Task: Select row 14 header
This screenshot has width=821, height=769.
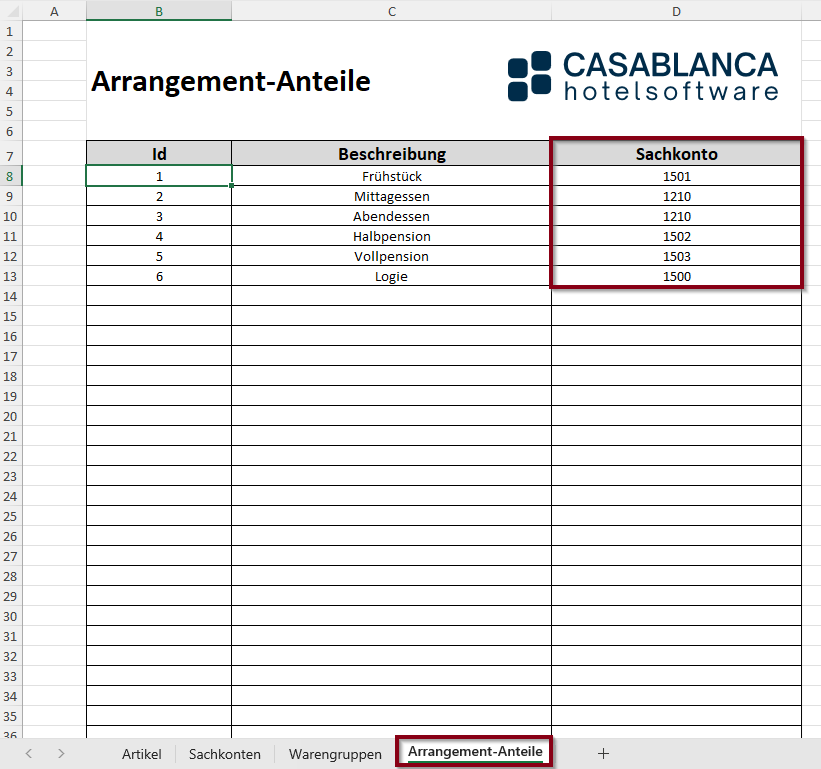Action: (10, 296)
